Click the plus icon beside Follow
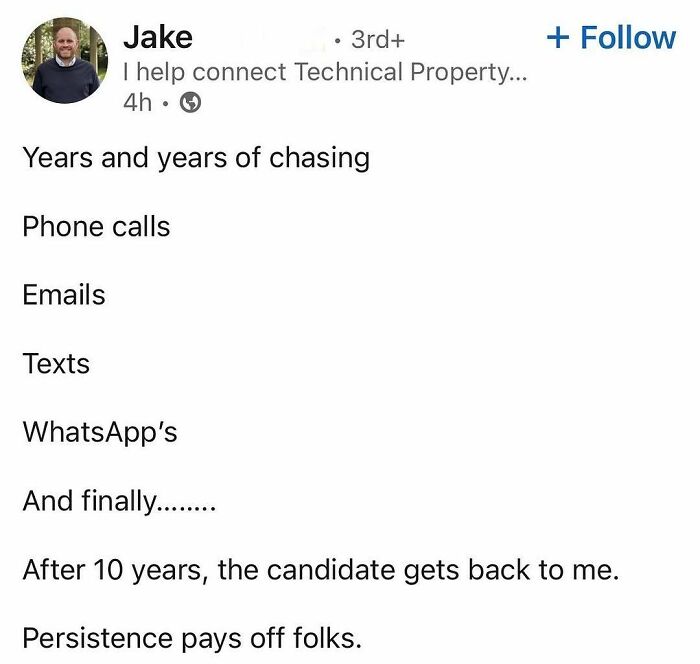Image resolution: width=700 pixels, height=664 pixels. point(558,37)
